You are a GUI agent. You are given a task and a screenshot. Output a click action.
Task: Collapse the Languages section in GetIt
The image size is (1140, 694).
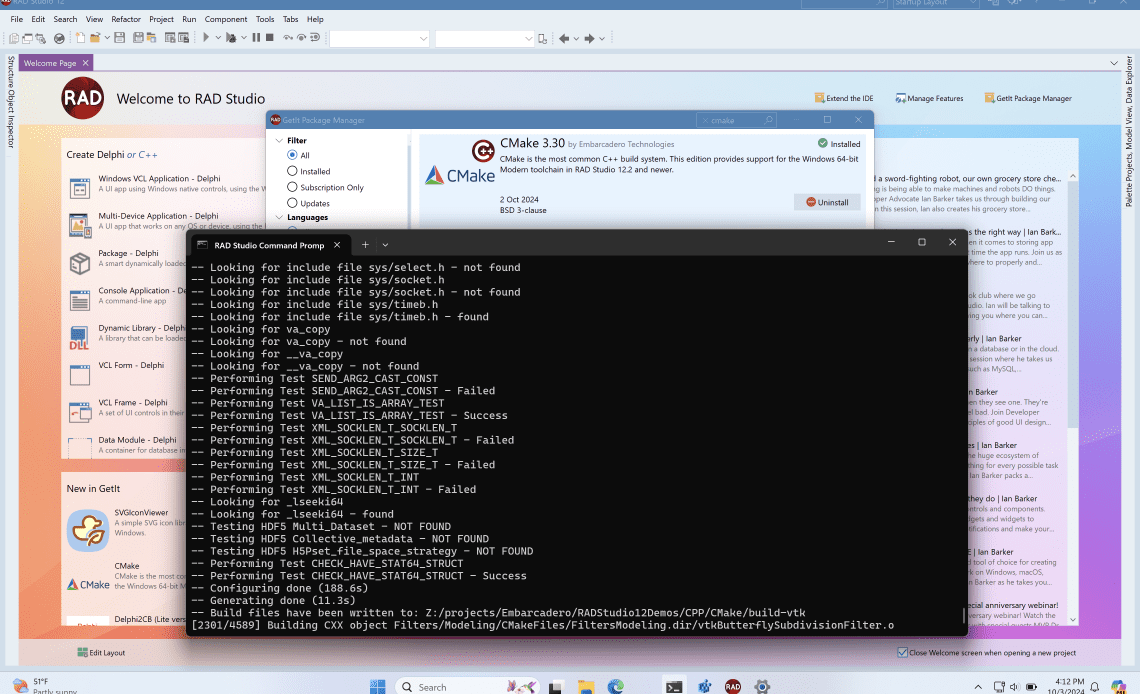pos(279,217)
